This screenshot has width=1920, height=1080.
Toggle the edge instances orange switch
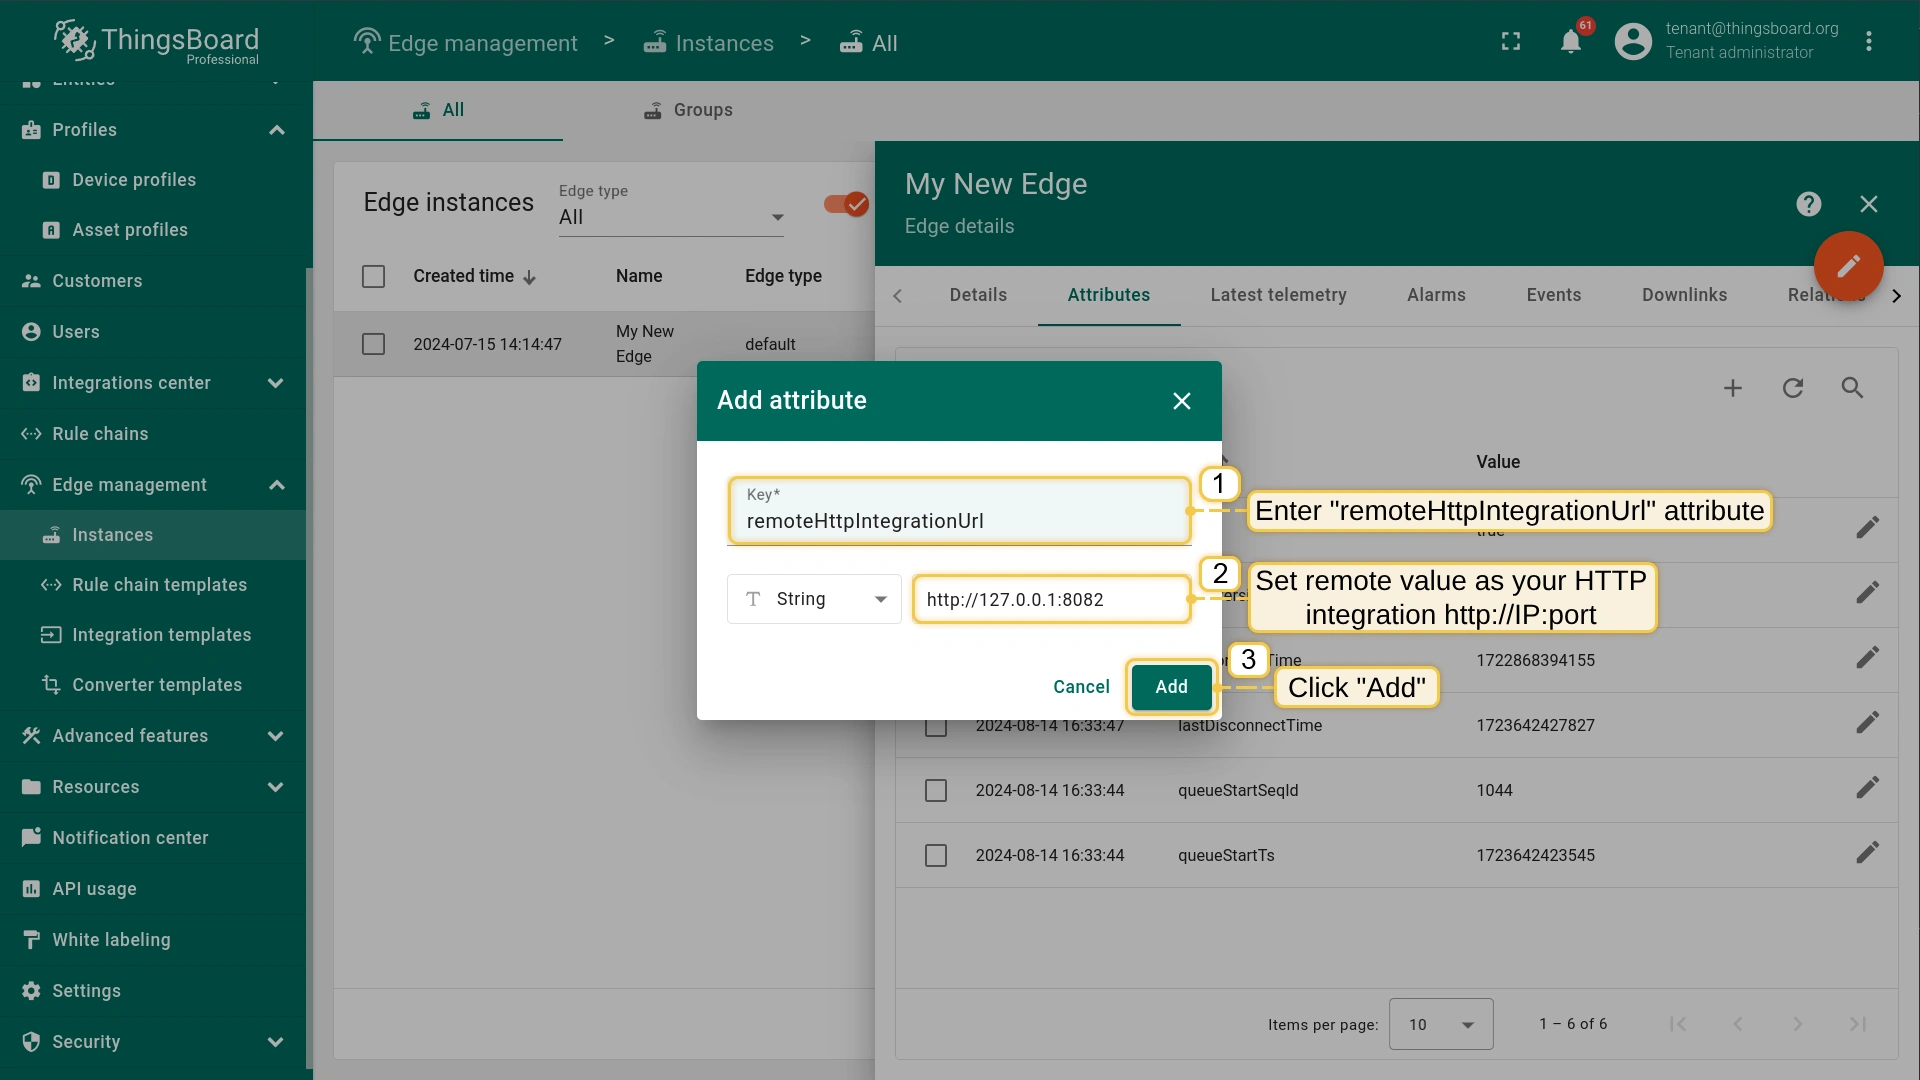[x=846, y=204]
